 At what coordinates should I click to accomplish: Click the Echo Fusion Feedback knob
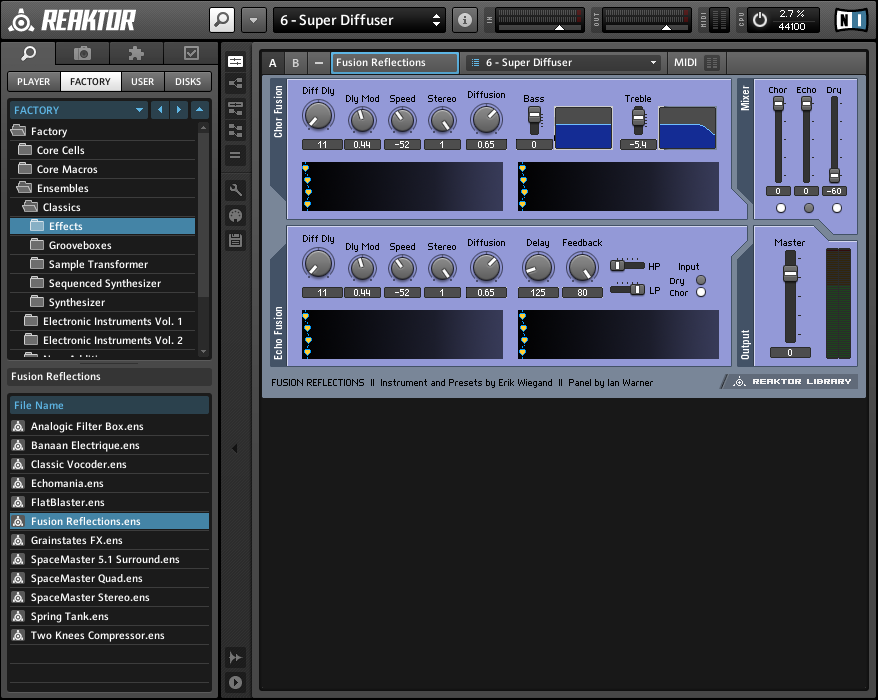582,267
